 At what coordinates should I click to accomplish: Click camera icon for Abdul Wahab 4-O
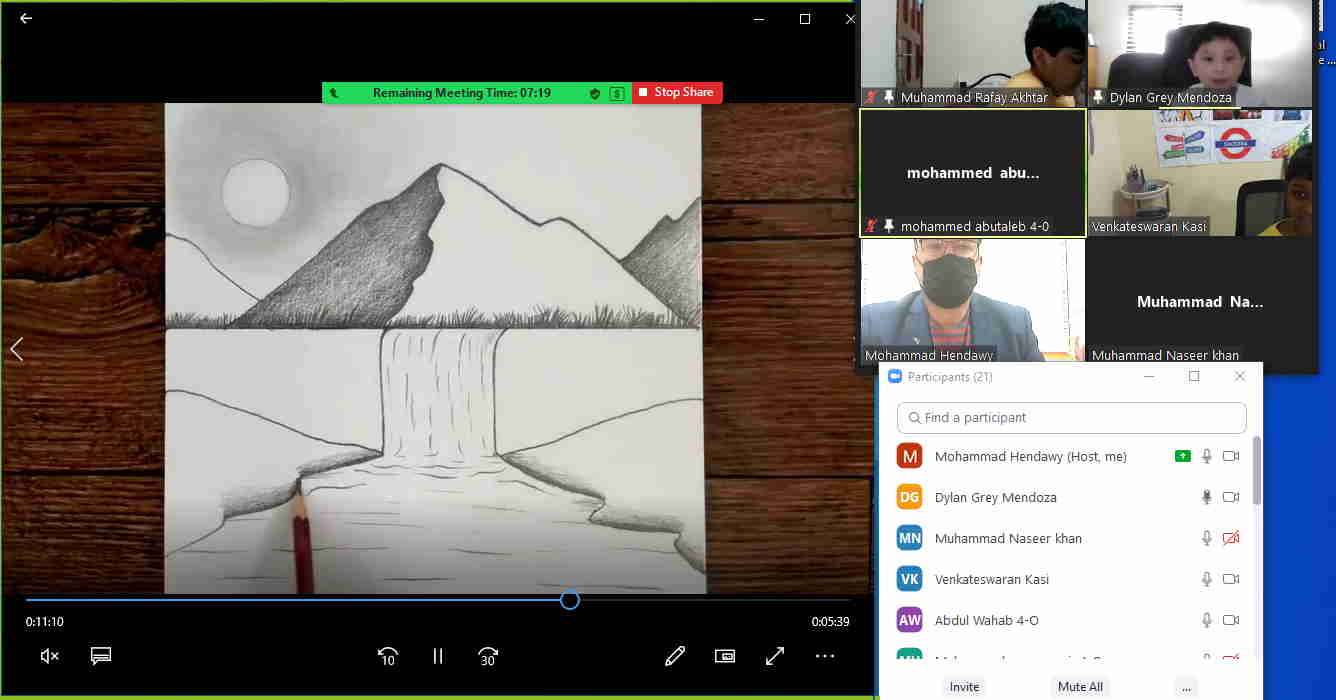pyautogui.click(x=1231, y=620)
